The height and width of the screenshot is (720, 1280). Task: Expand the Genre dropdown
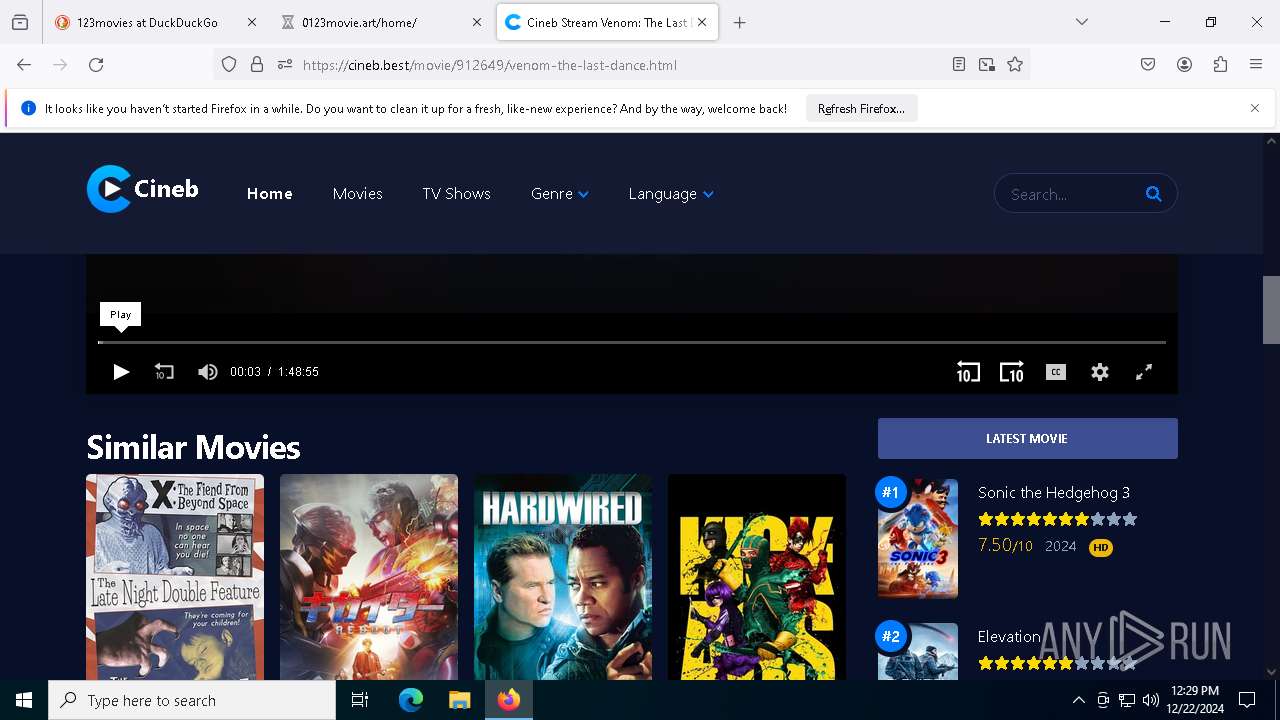click(x=559, y=194)
